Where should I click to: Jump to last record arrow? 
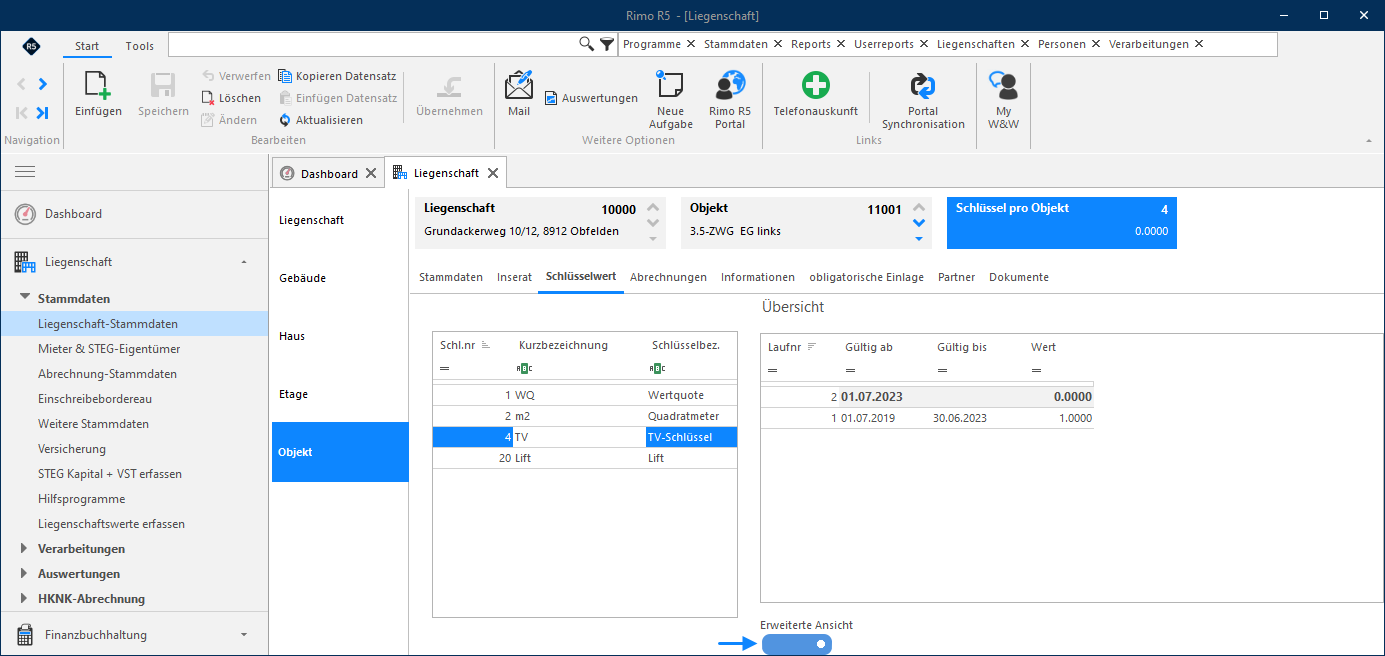(x=43, y=113)
